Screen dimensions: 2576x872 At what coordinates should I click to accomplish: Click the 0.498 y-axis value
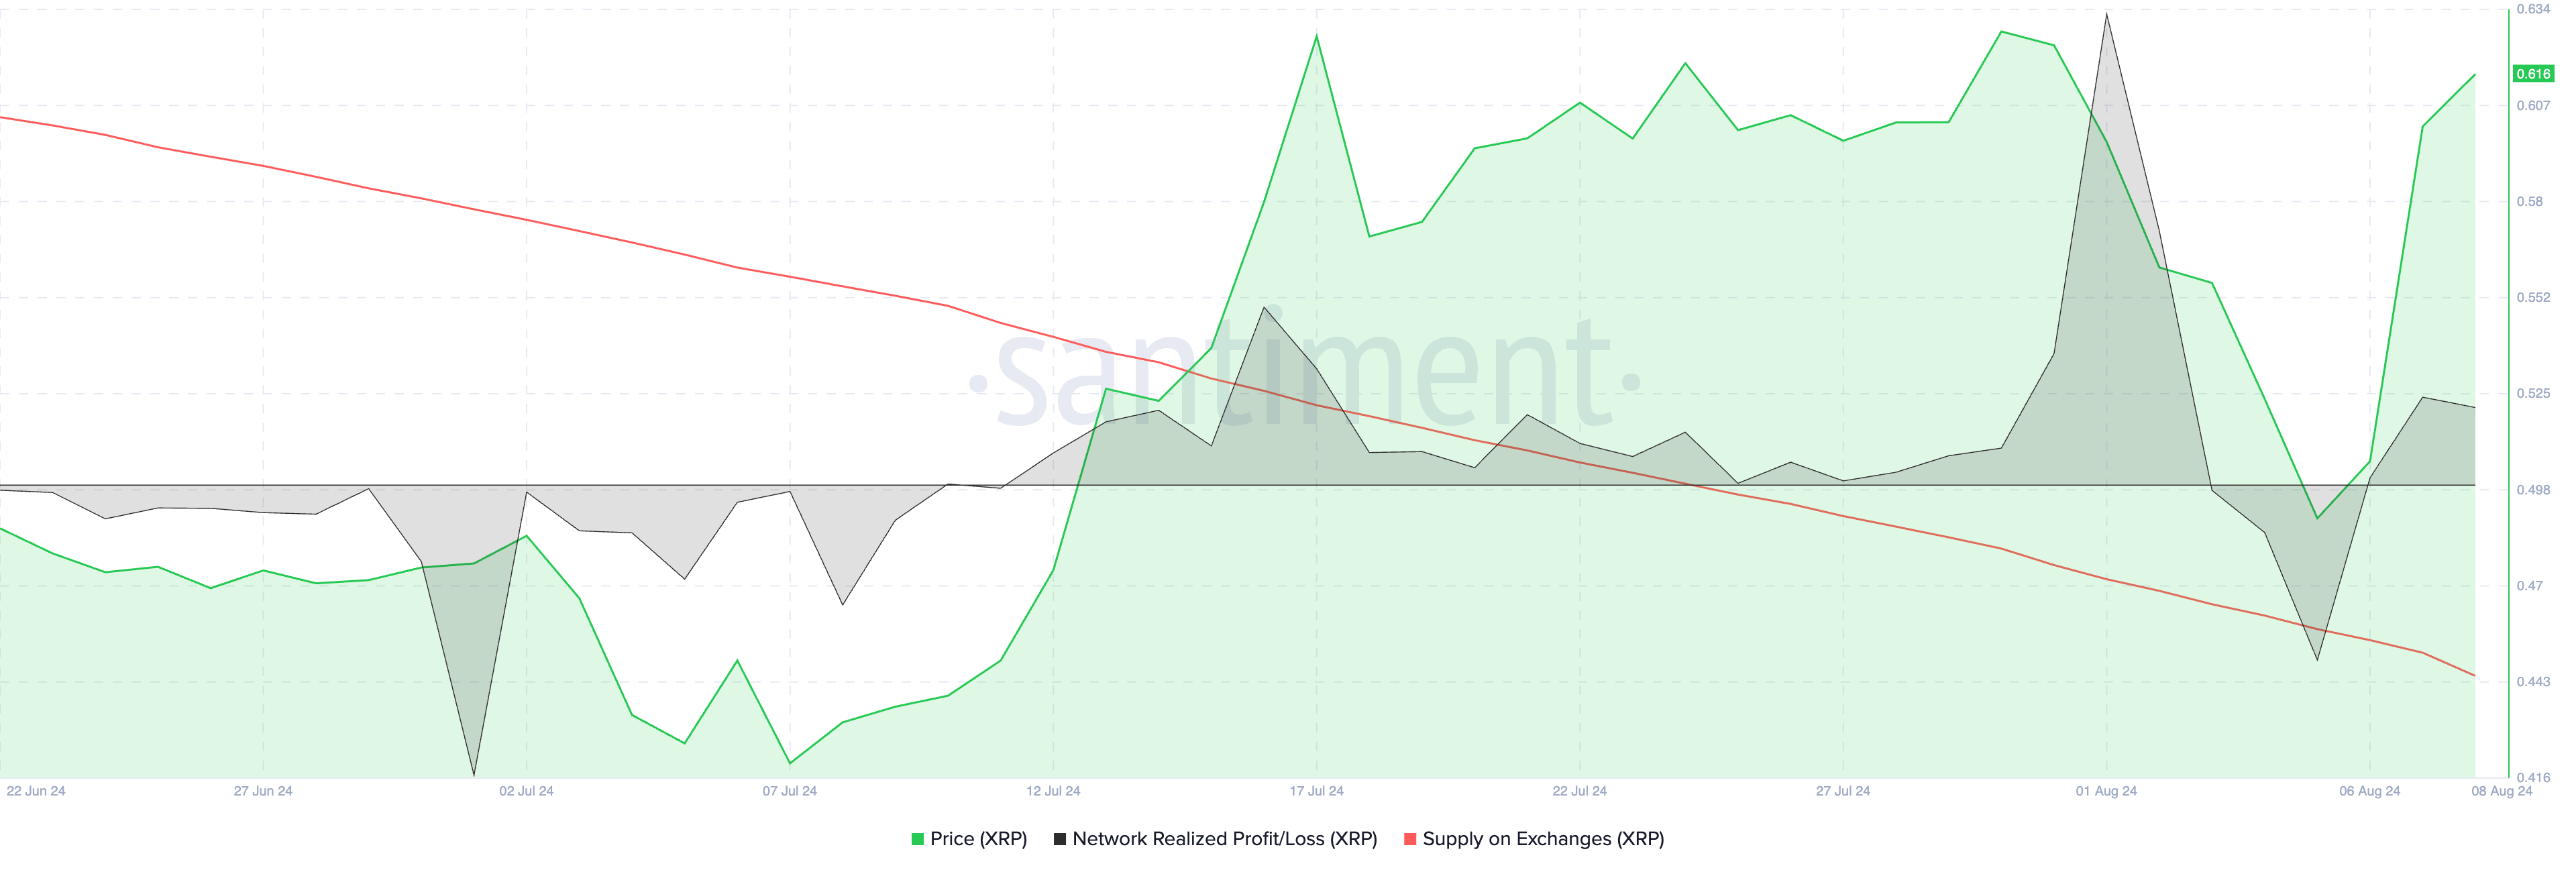point(2533,489)
